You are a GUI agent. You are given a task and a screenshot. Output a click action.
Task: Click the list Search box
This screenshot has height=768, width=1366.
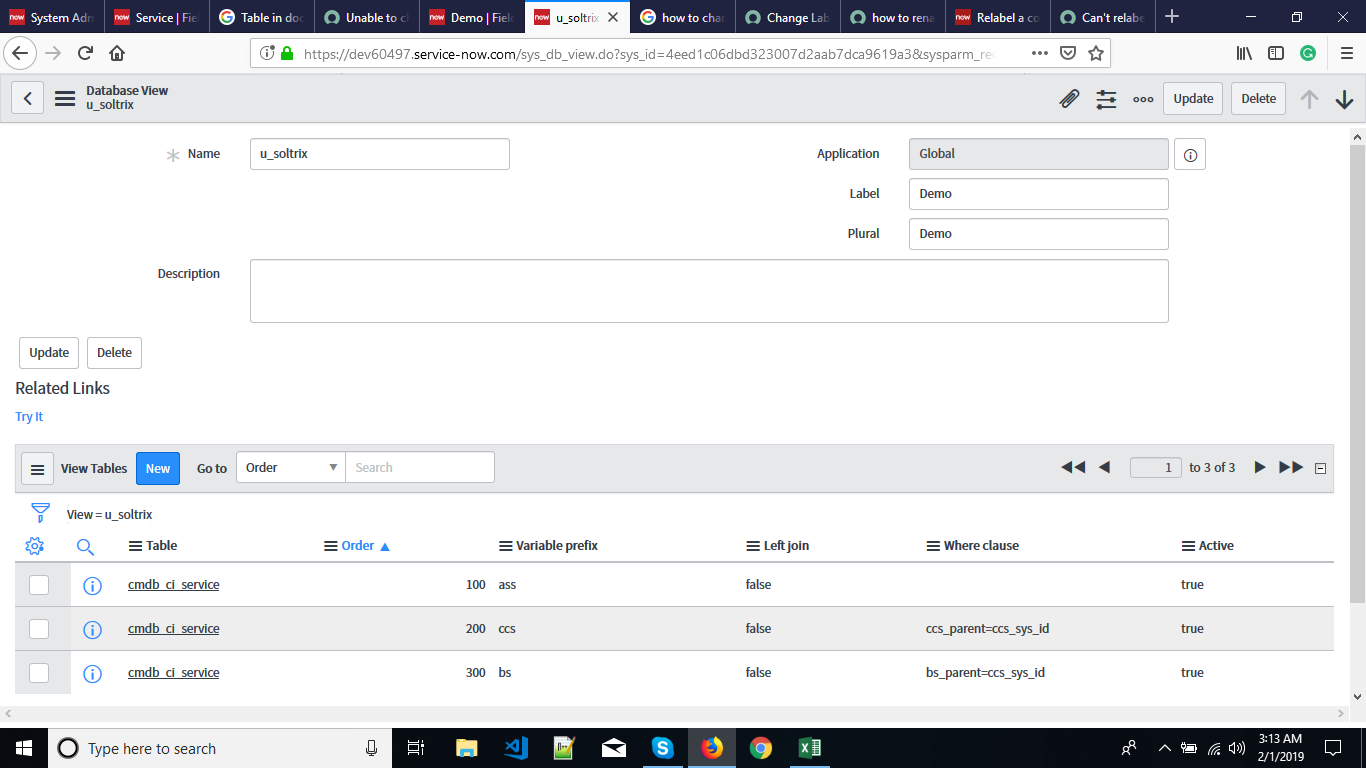point(420,468)
